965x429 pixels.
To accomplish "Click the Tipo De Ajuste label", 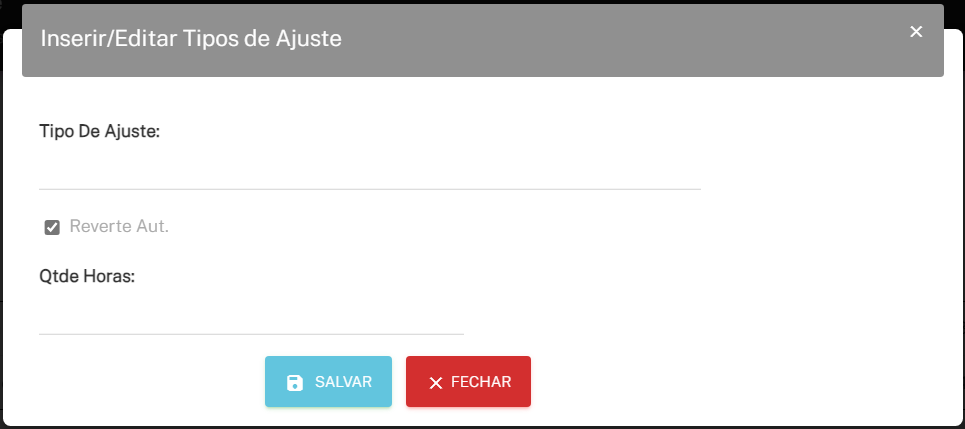I will pos(100,131).
